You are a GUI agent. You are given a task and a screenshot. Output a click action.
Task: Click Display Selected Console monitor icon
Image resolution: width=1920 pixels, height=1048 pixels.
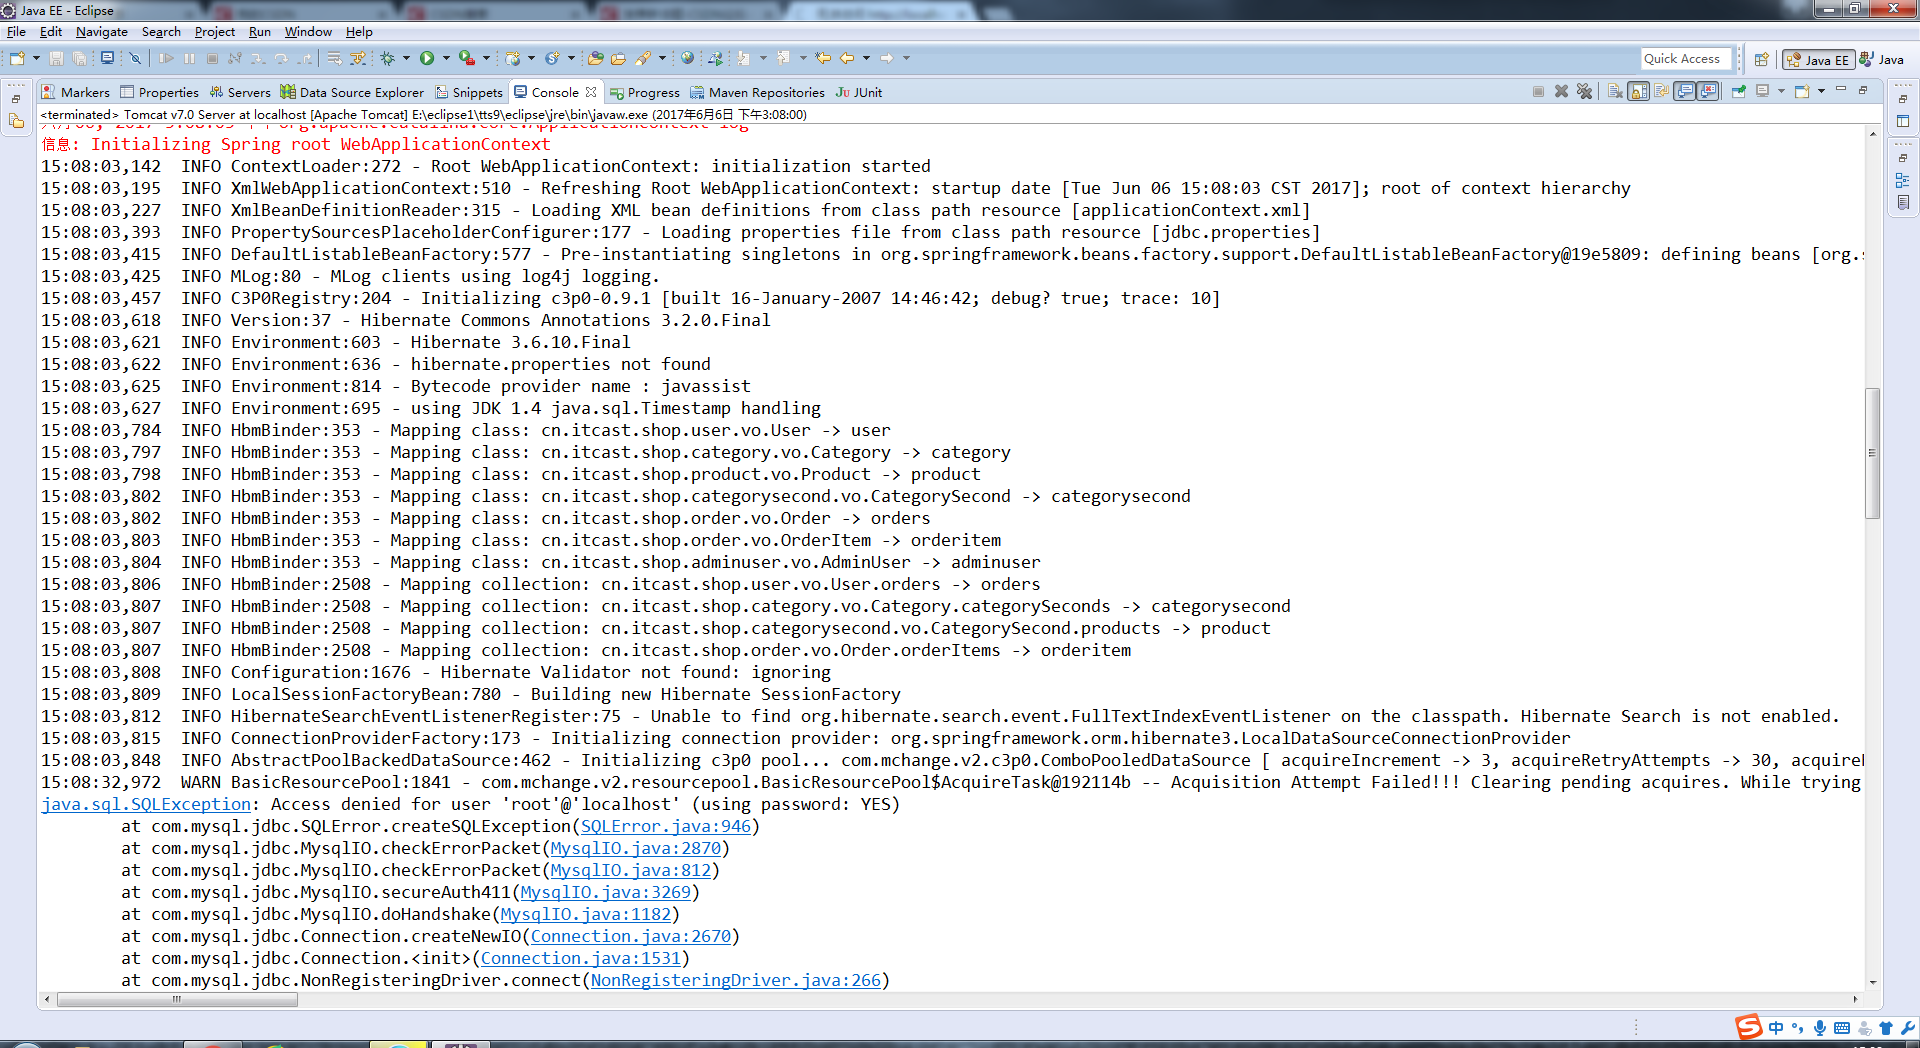coord(1762,91)
